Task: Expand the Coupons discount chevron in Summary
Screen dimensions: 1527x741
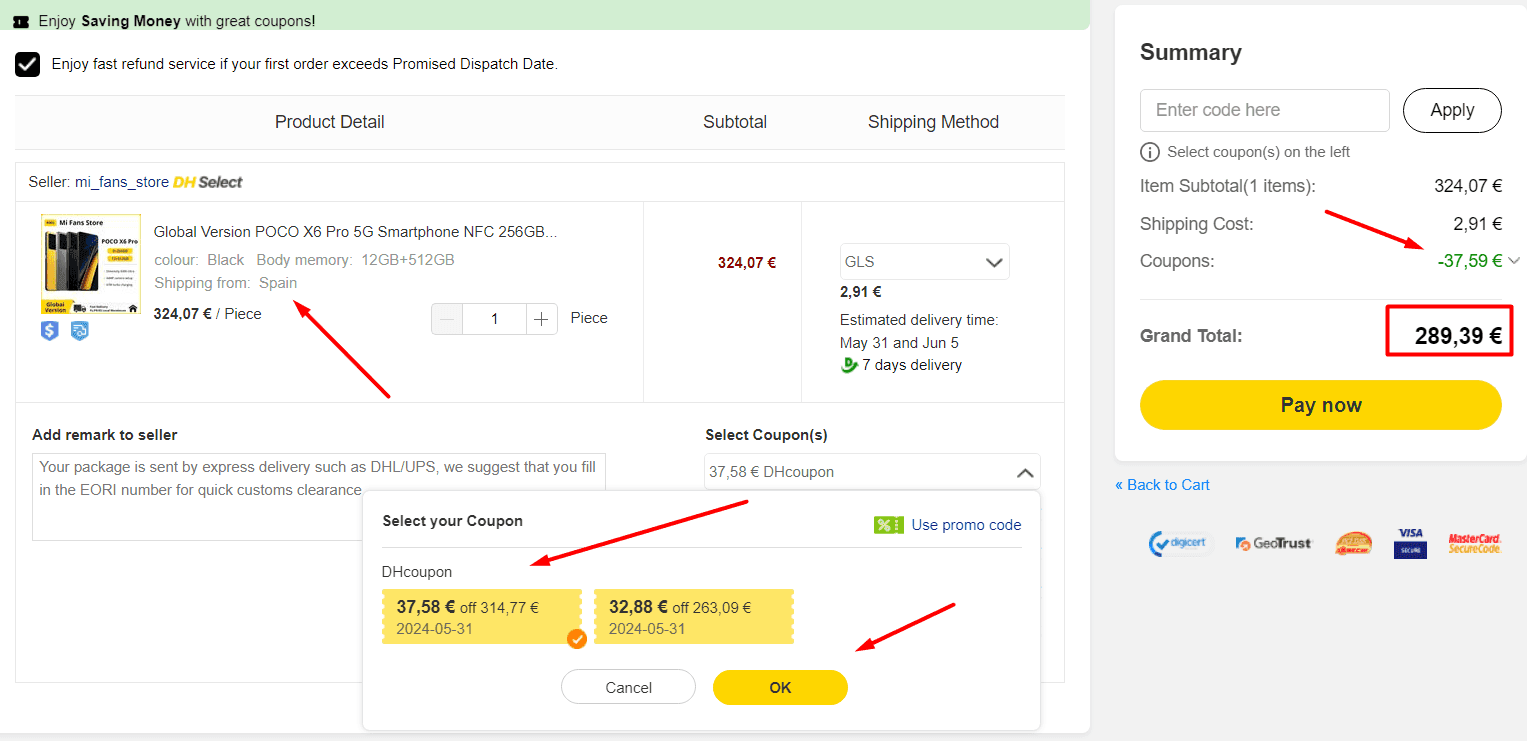Action: pyautogui.click(x=1514, y=261)
